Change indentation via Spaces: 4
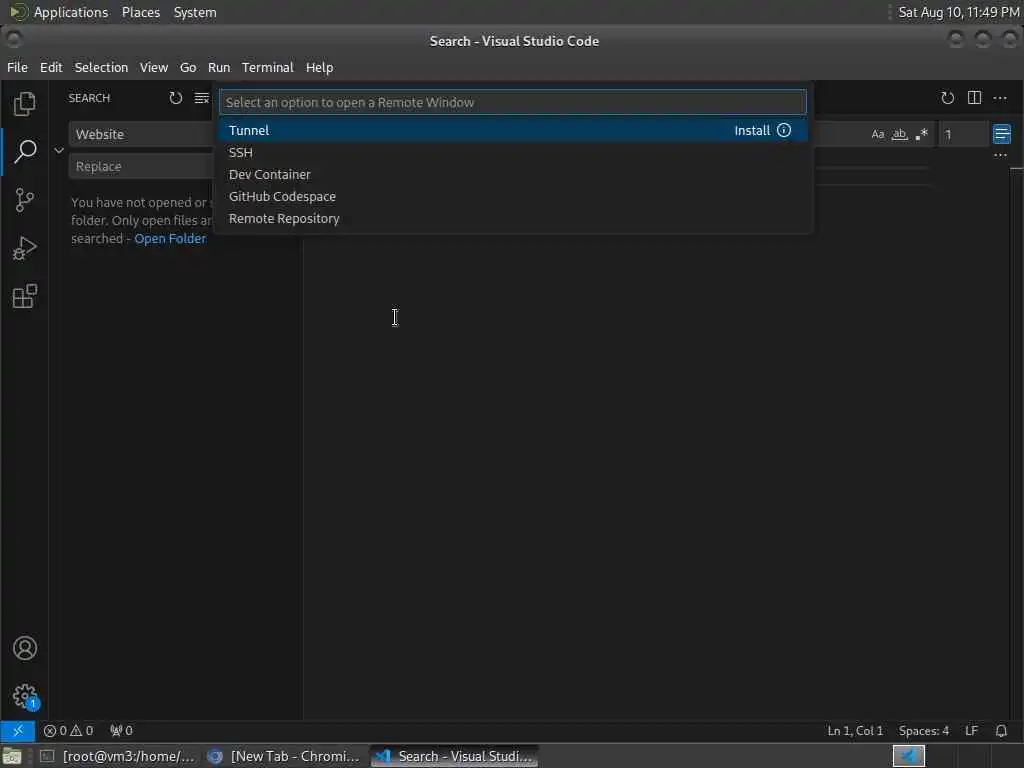 click(923, 730)
